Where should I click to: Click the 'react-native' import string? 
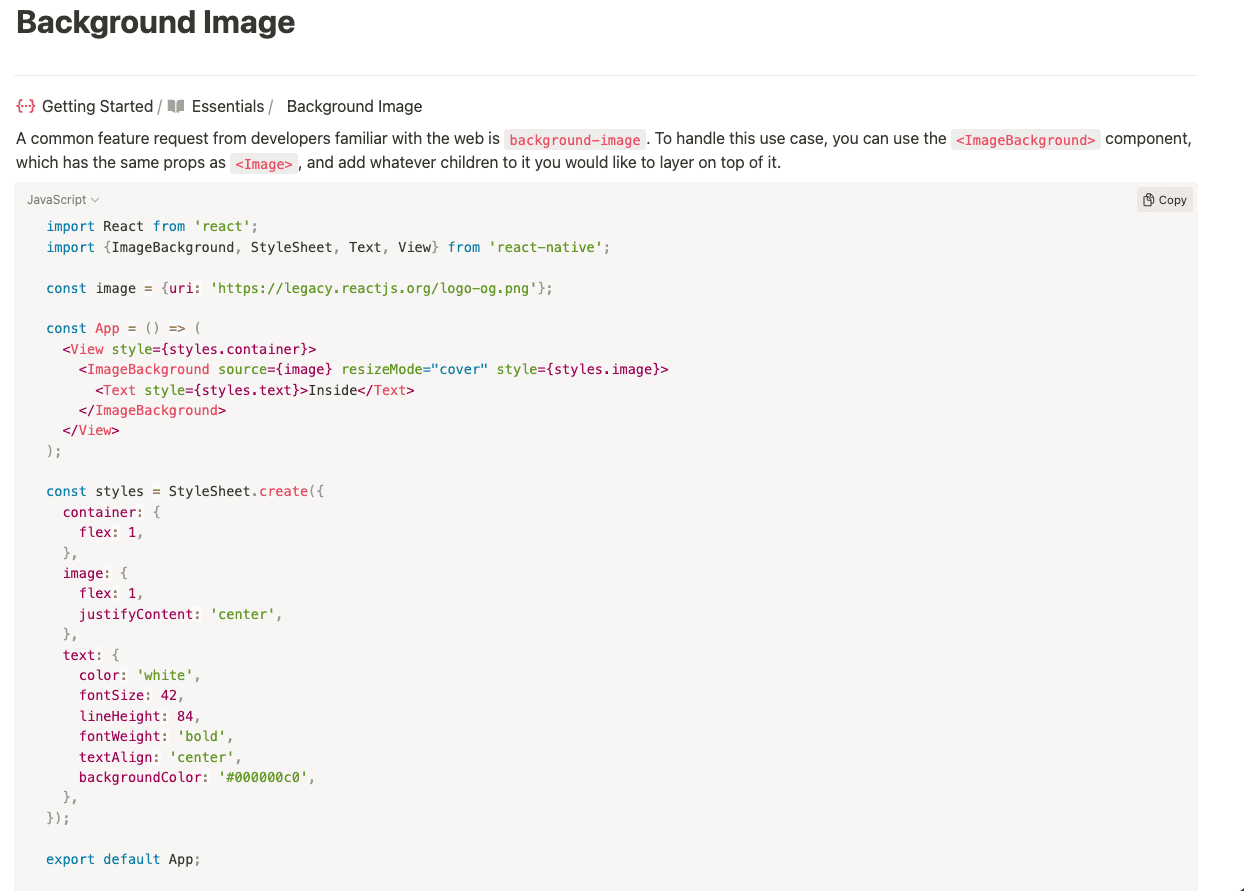click(545, 247)
